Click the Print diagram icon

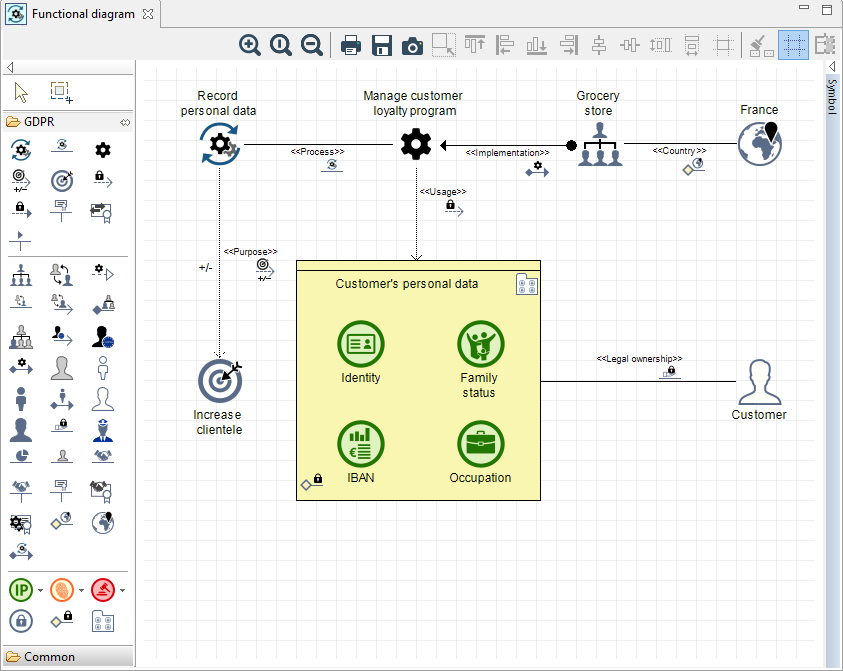point(350,45)
